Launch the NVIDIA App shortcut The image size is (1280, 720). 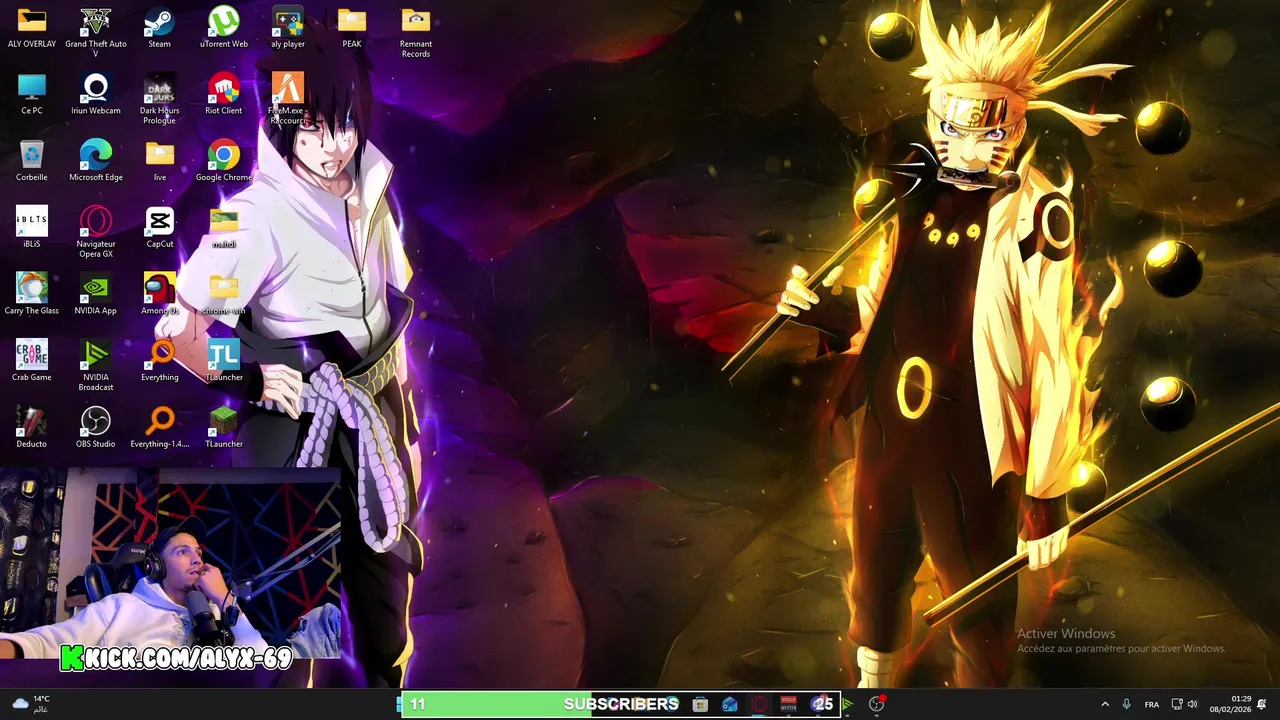pos(96,294)
